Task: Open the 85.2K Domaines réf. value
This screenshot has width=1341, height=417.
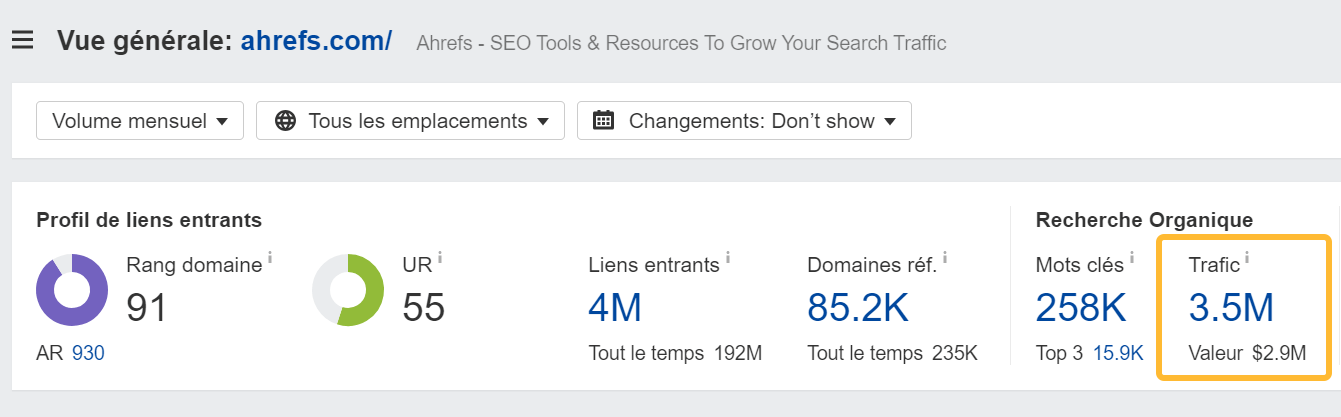Action: pyautogui.click(x=858, y=308)
